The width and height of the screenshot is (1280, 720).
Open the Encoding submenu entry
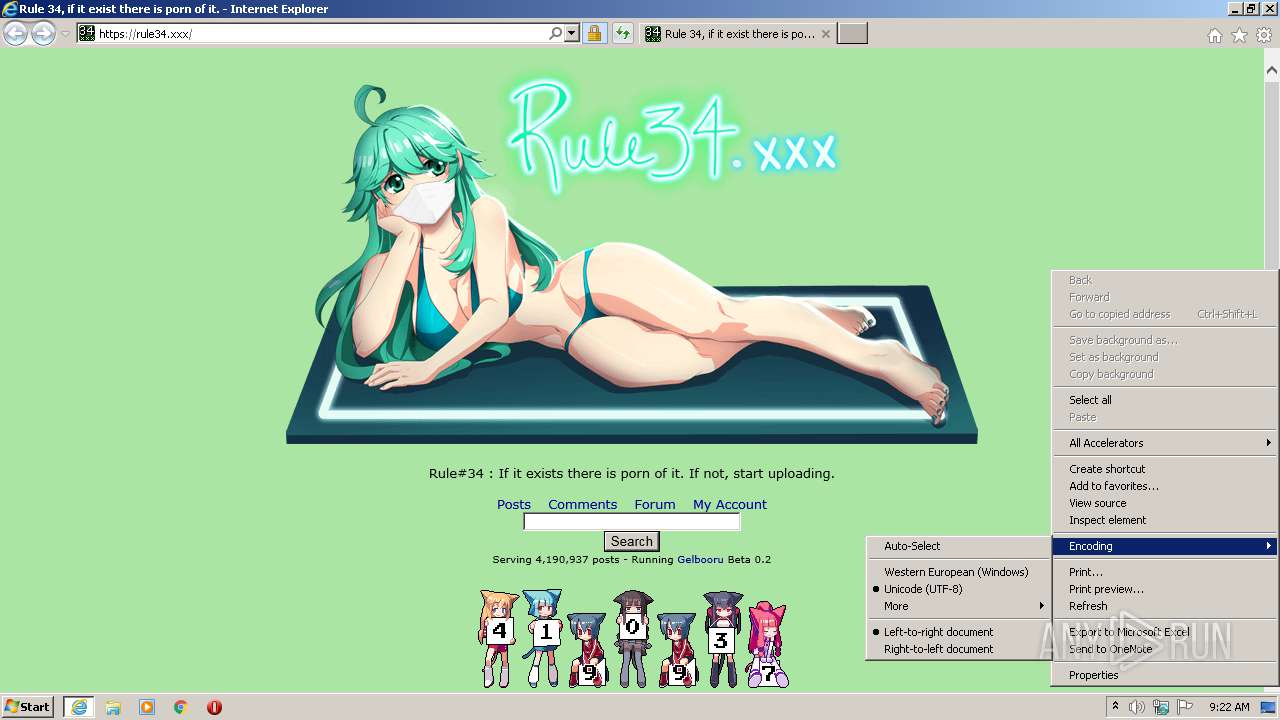pos(1165,546)
